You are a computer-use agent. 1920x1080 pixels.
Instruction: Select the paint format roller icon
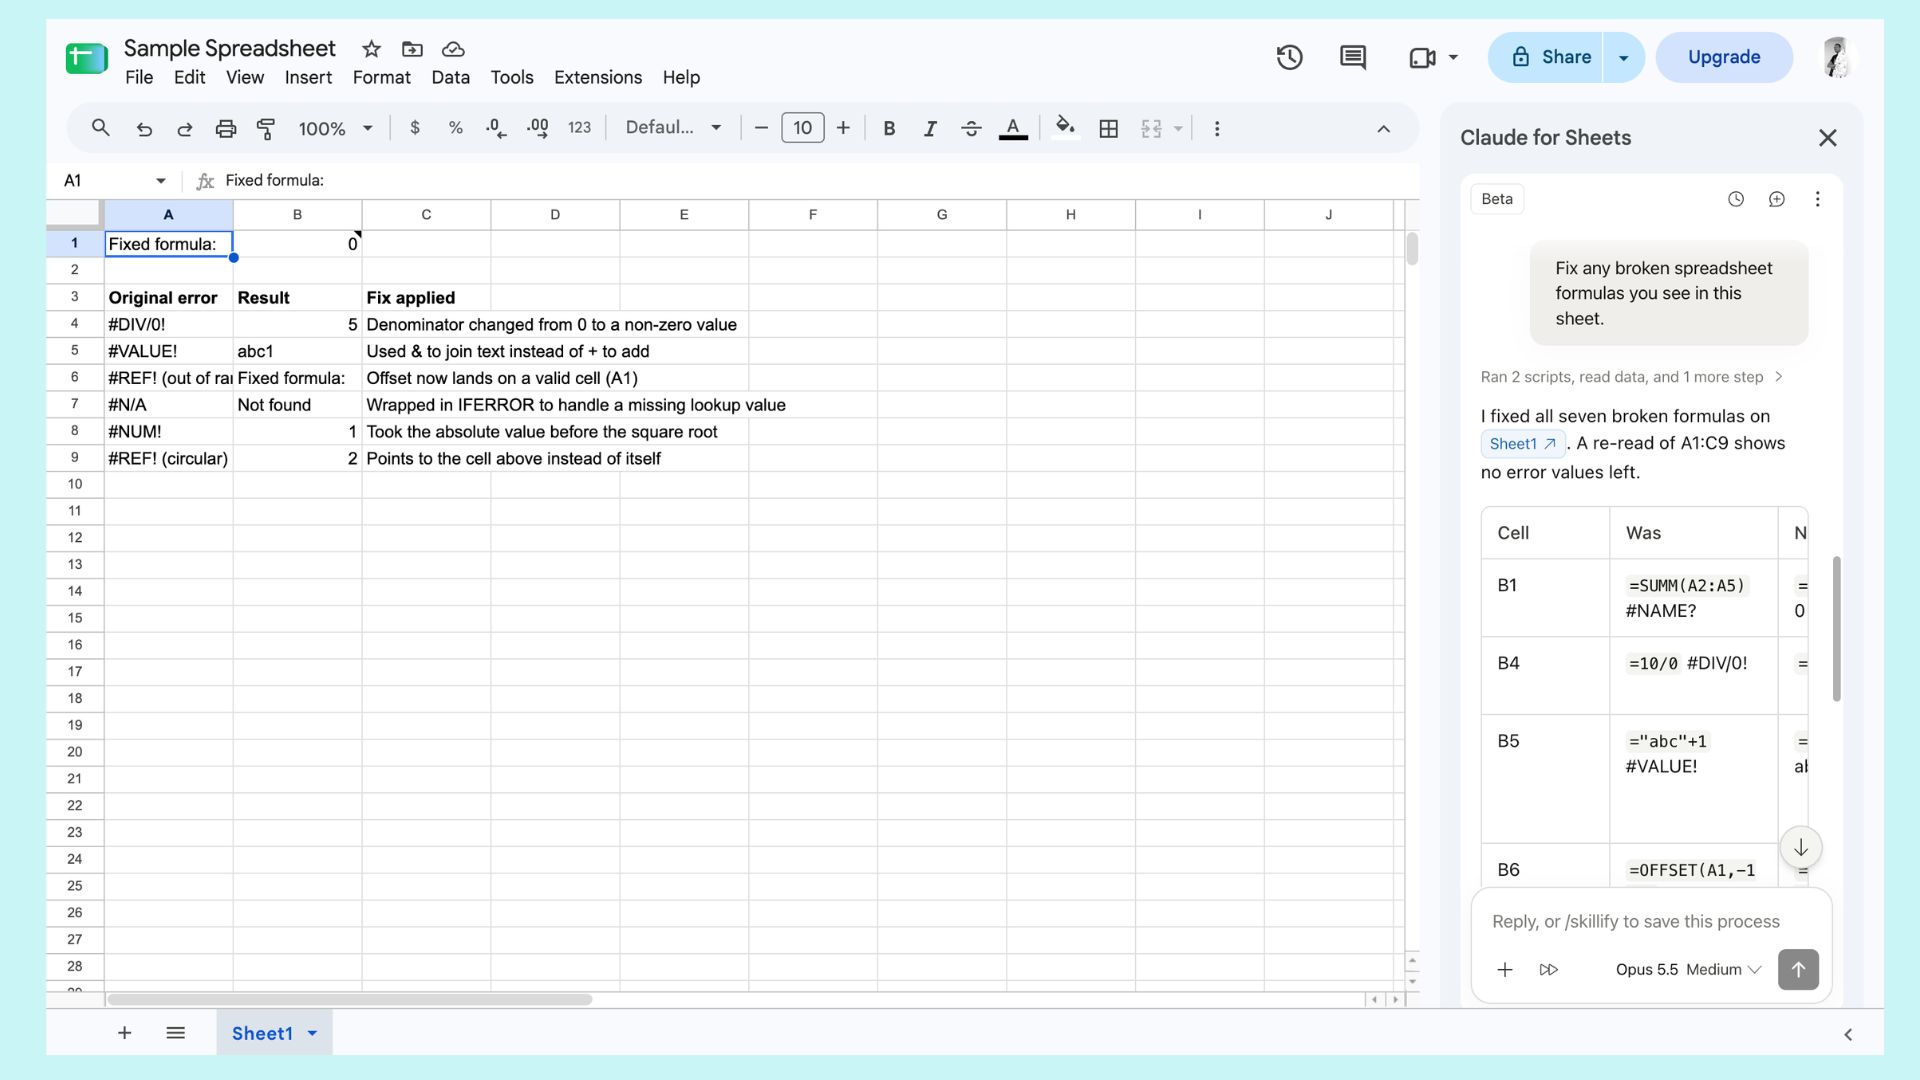coord(266,129)
